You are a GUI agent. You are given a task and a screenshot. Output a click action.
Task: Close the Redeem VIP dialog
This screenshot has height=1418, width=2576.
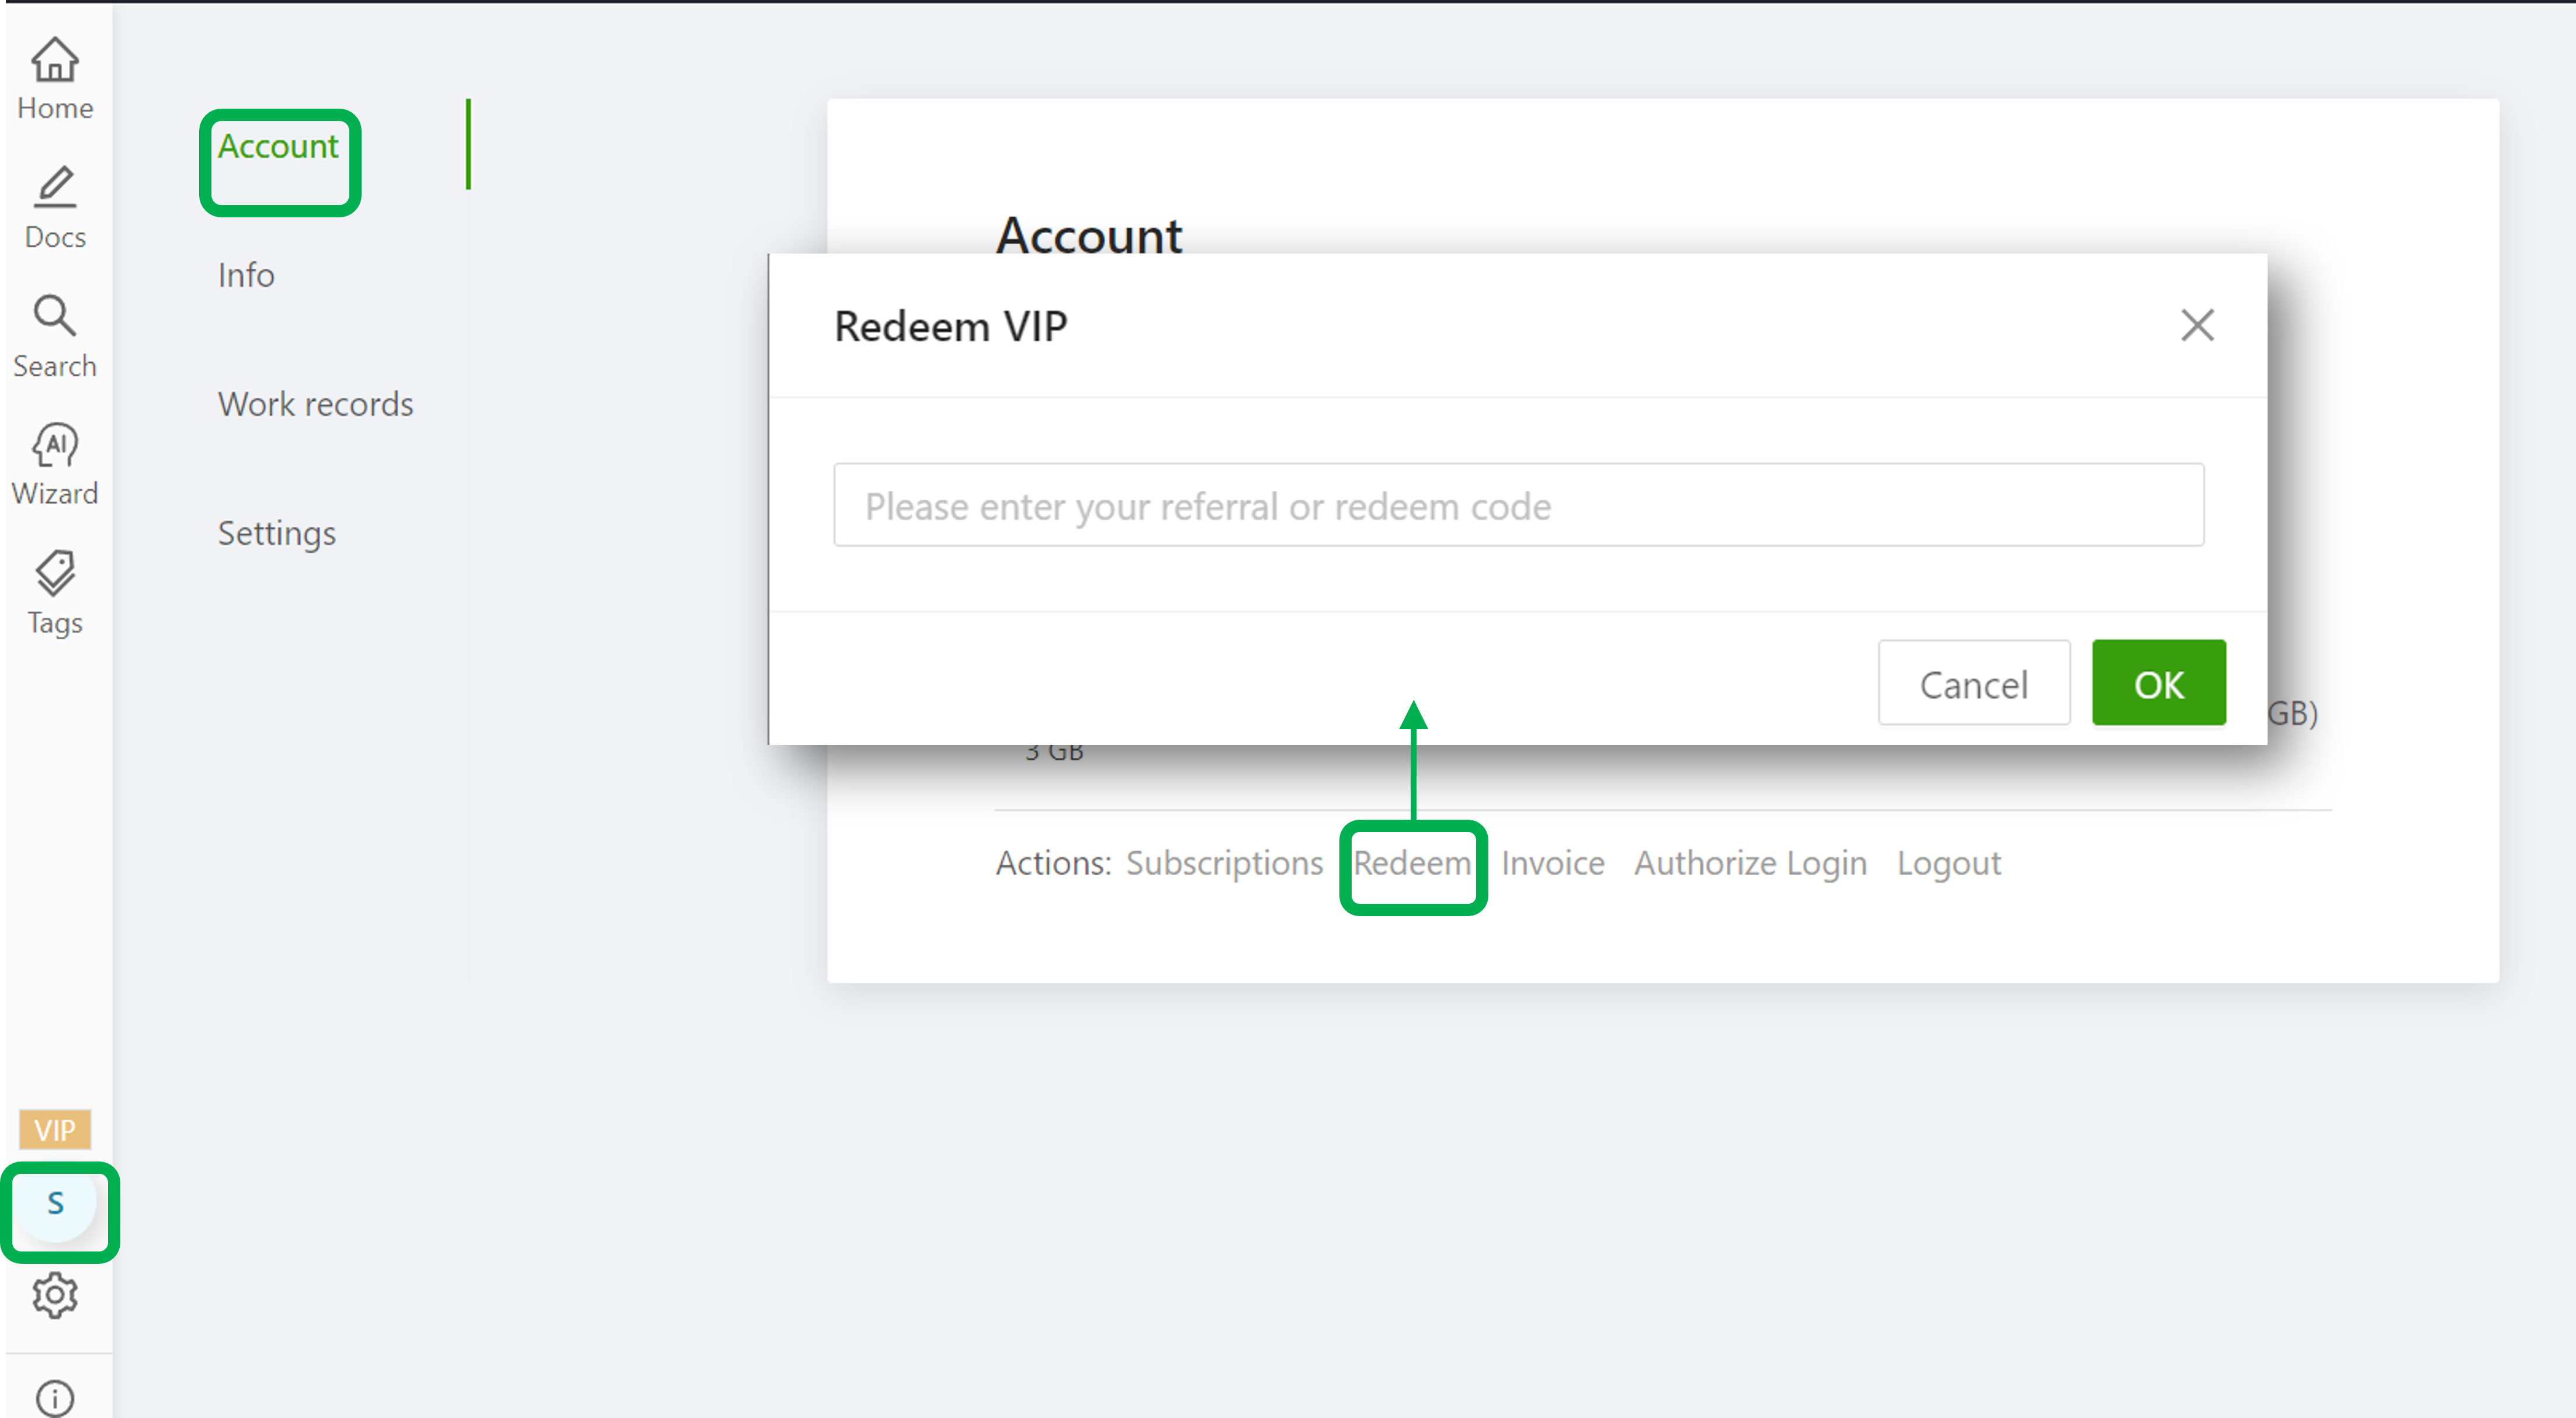tap(2197, 325)
